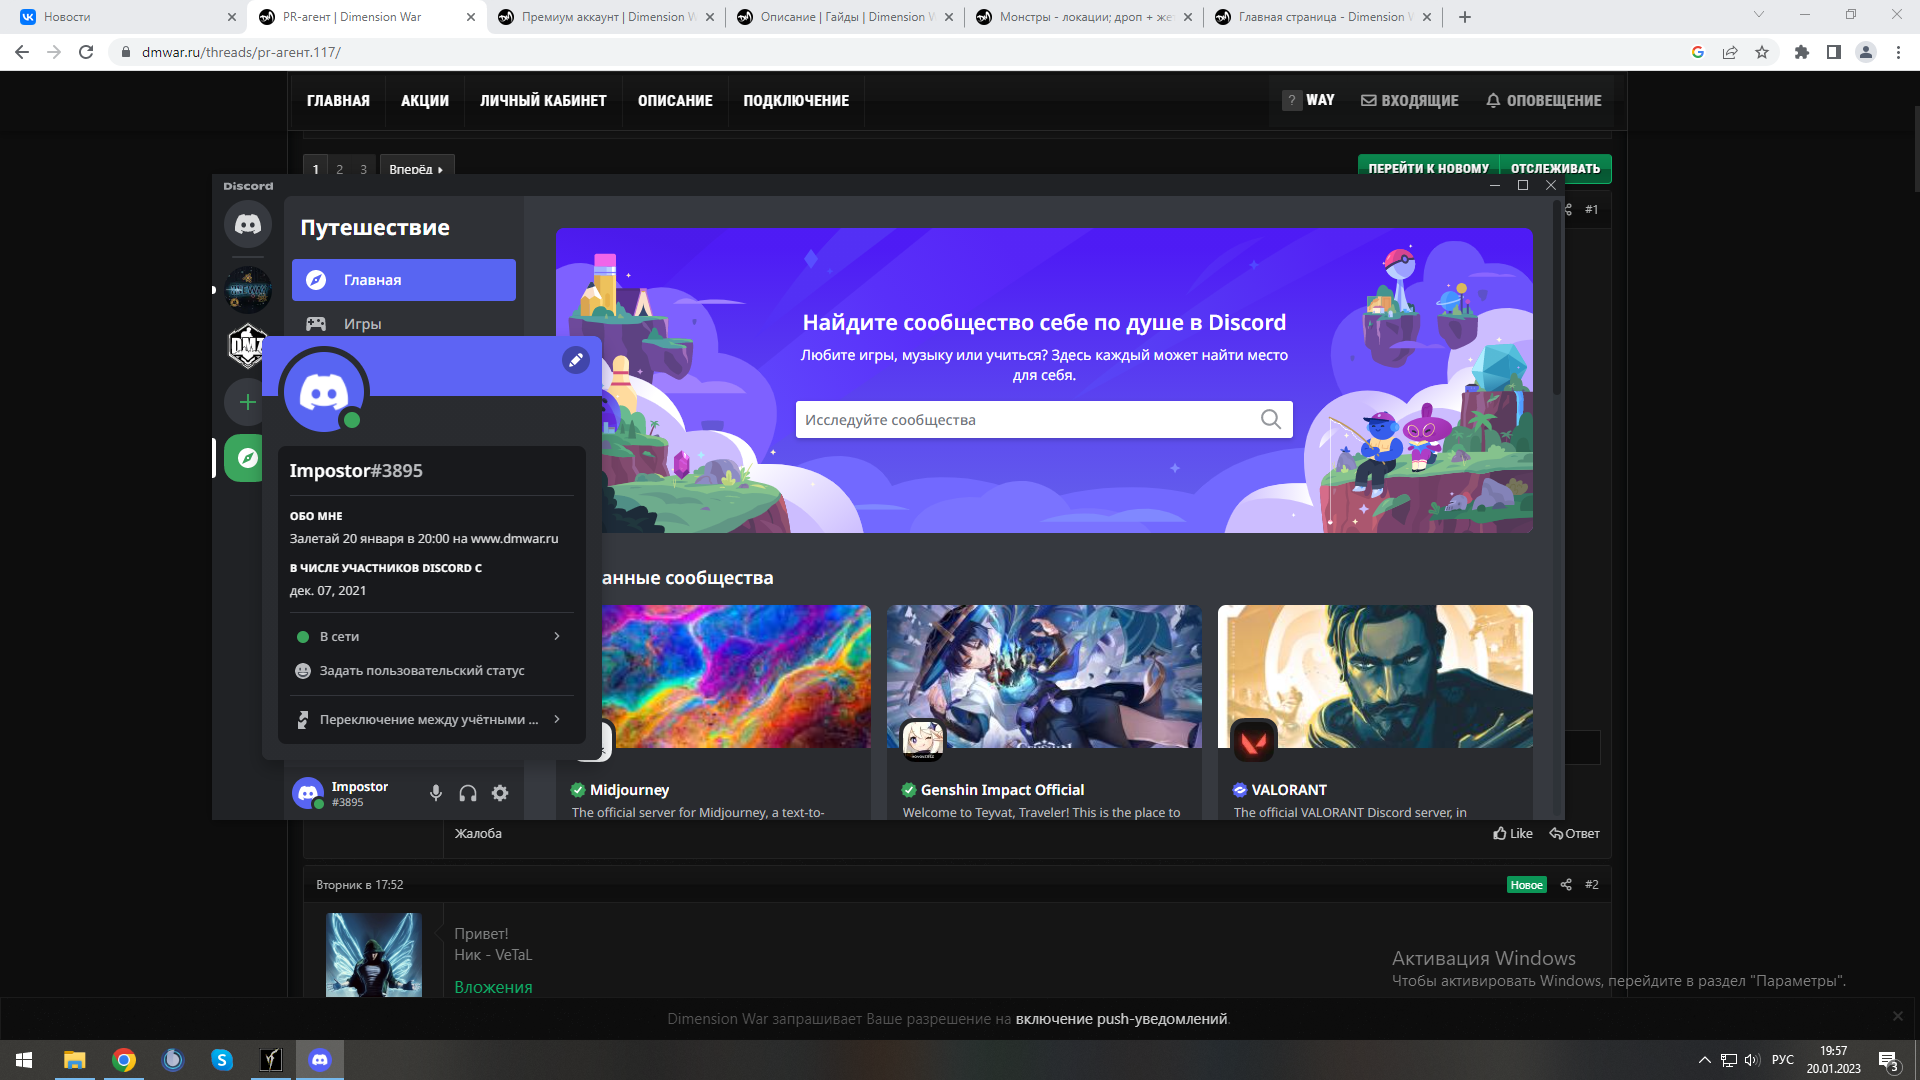Viewport: 1920px width, 1080px height.
Task: Select Игры category in Discord discovery
Action: point(404,324)
